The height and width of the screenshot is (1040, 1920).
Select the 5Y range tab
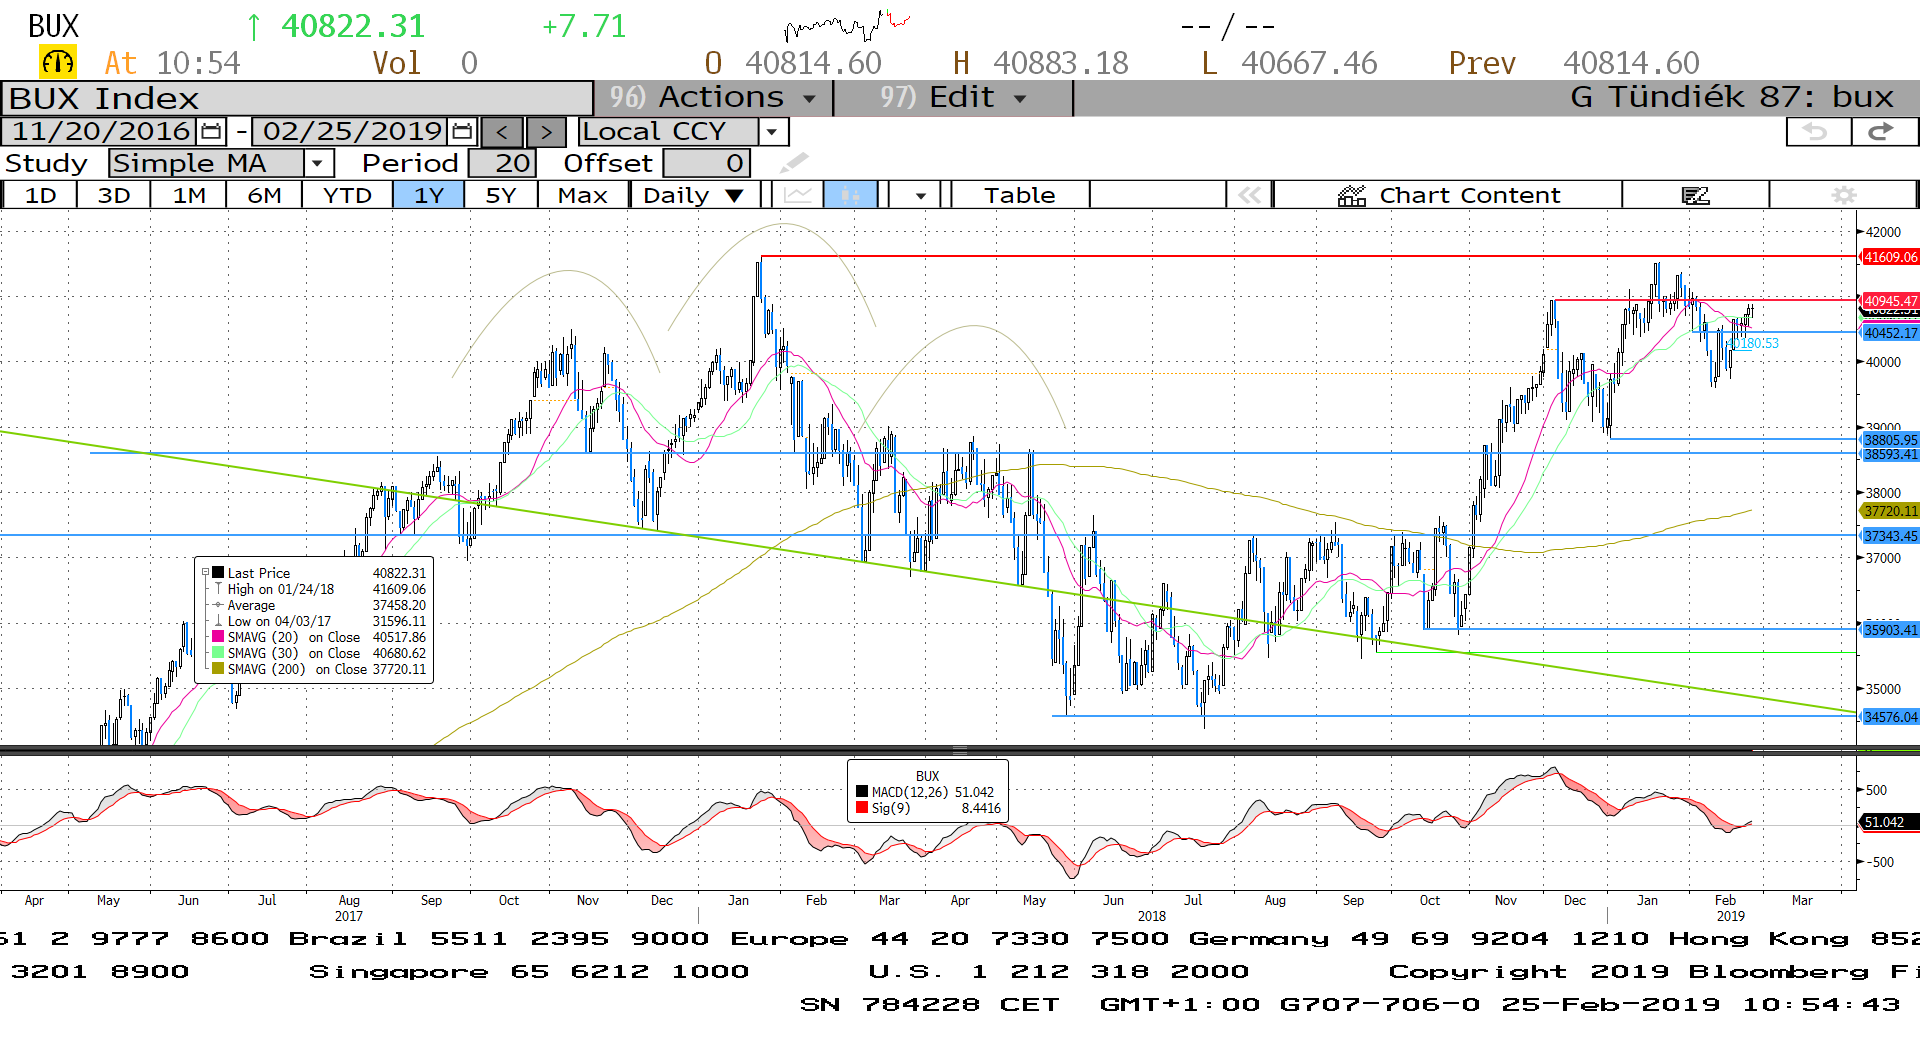click(x=501, y=195)
